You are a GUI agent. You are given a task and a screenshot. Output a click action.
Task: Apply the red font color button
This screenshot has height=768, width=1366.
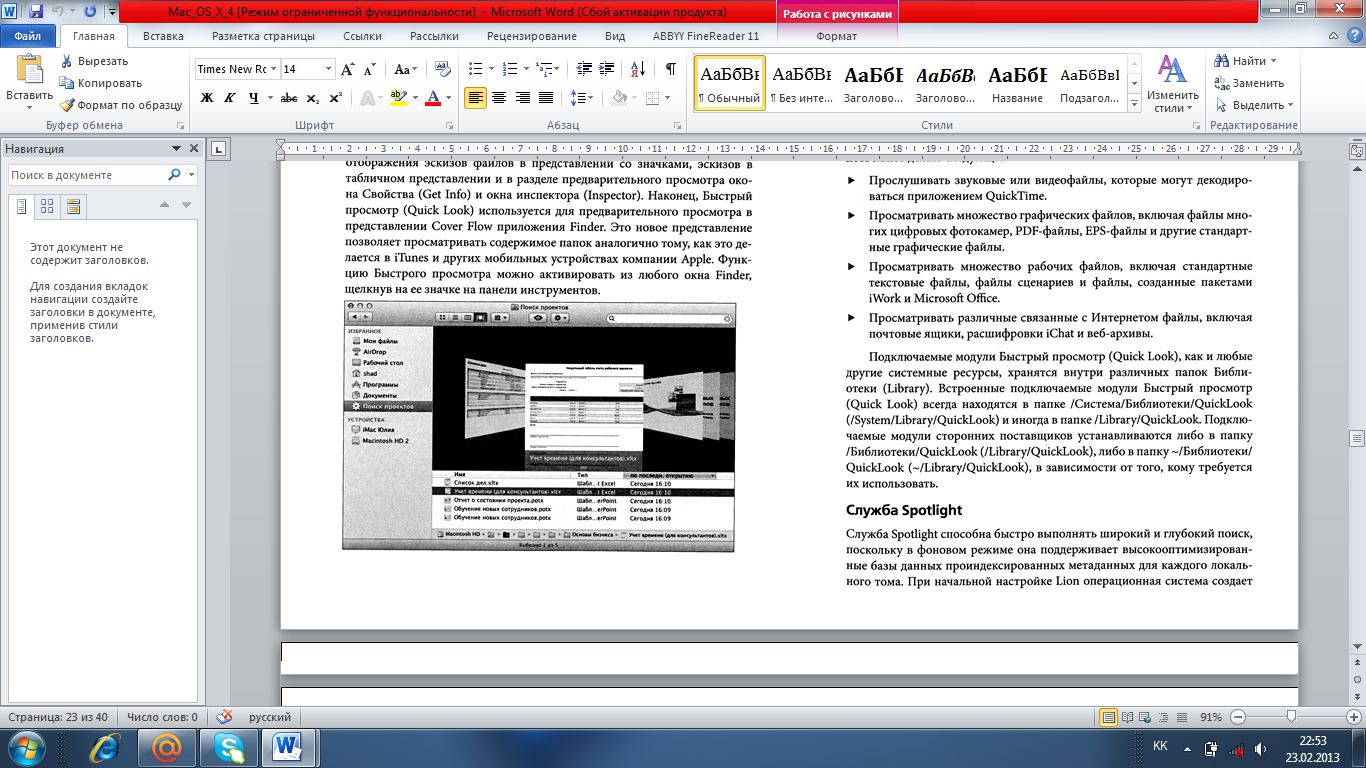432,98
